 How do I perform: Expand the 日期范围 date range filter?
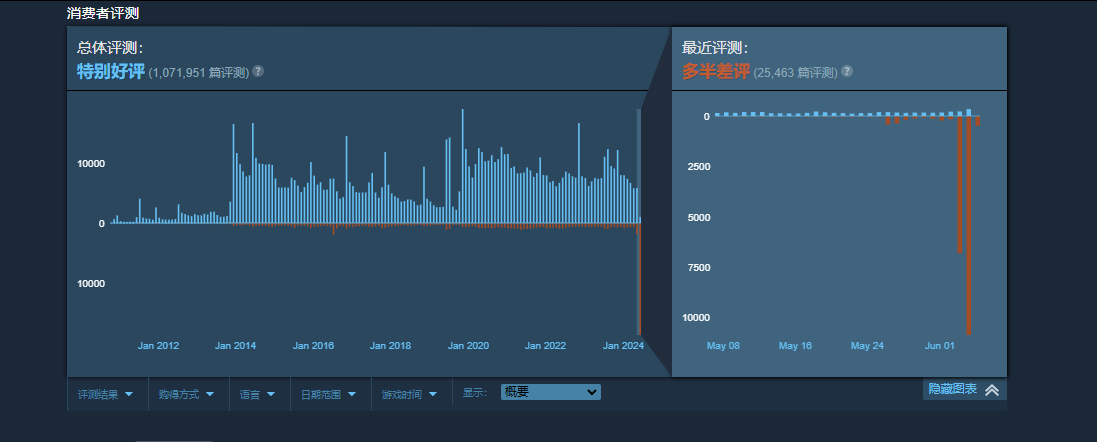(x=329, y=394)
